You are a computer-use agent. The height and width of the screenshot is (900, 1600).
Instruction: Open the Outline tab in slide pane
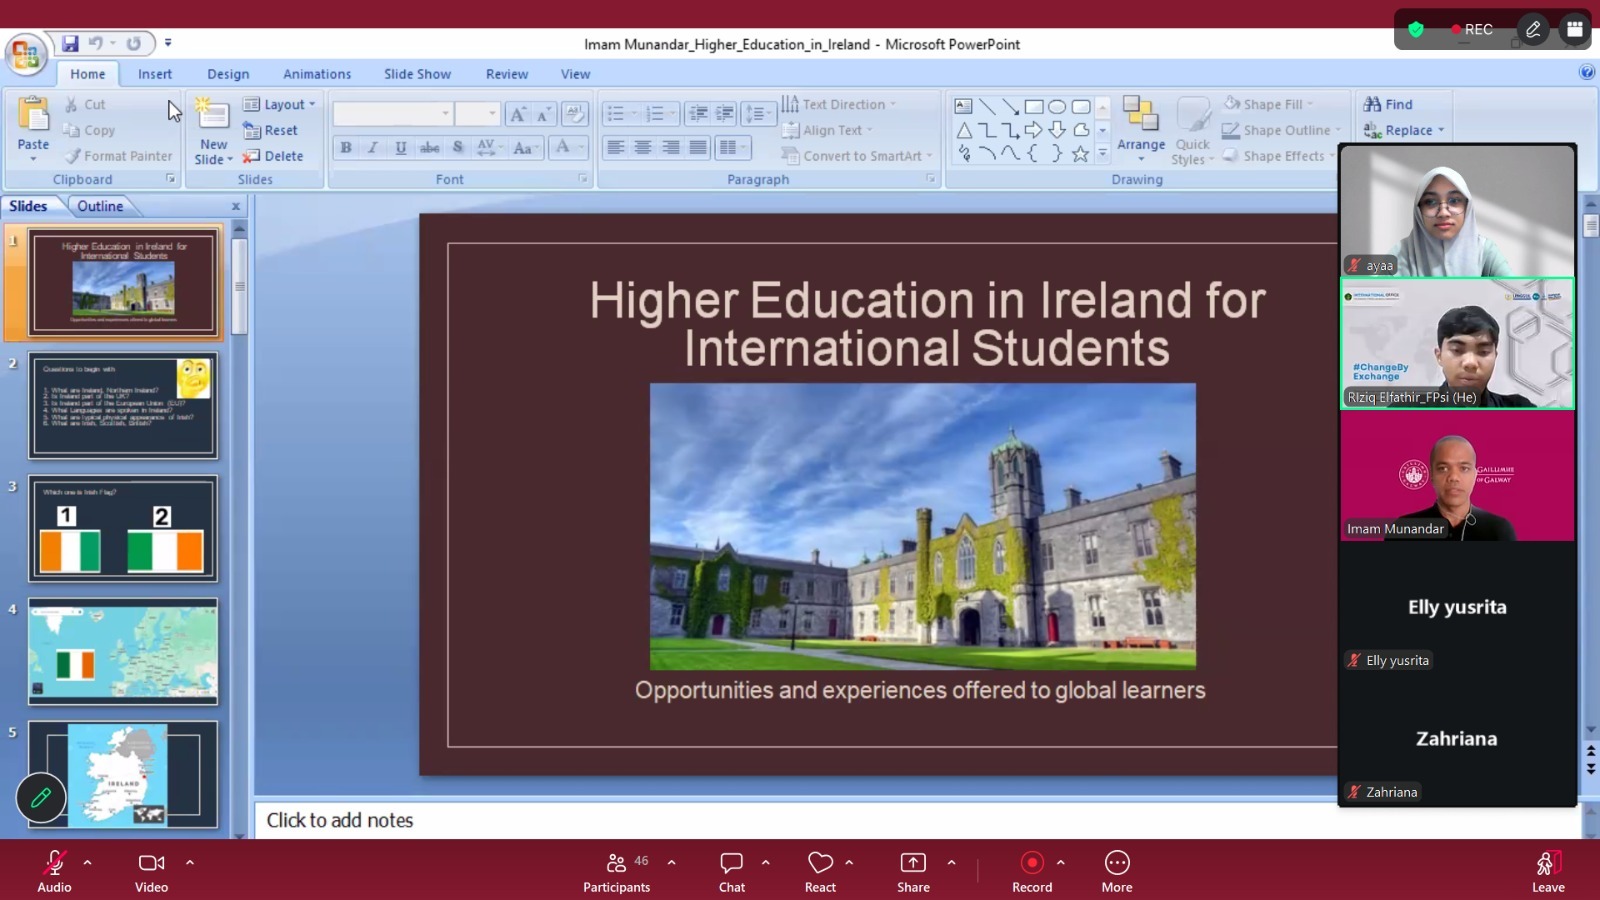[x=100, y=206]
